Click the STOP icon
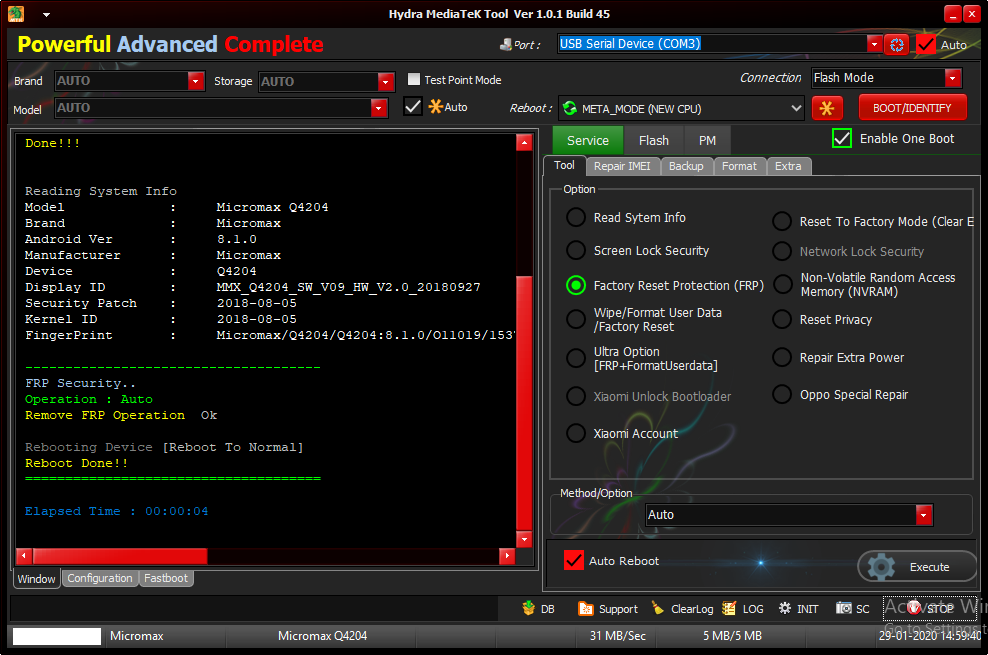This screenshot has width=988, height=655. click(914, 608)
